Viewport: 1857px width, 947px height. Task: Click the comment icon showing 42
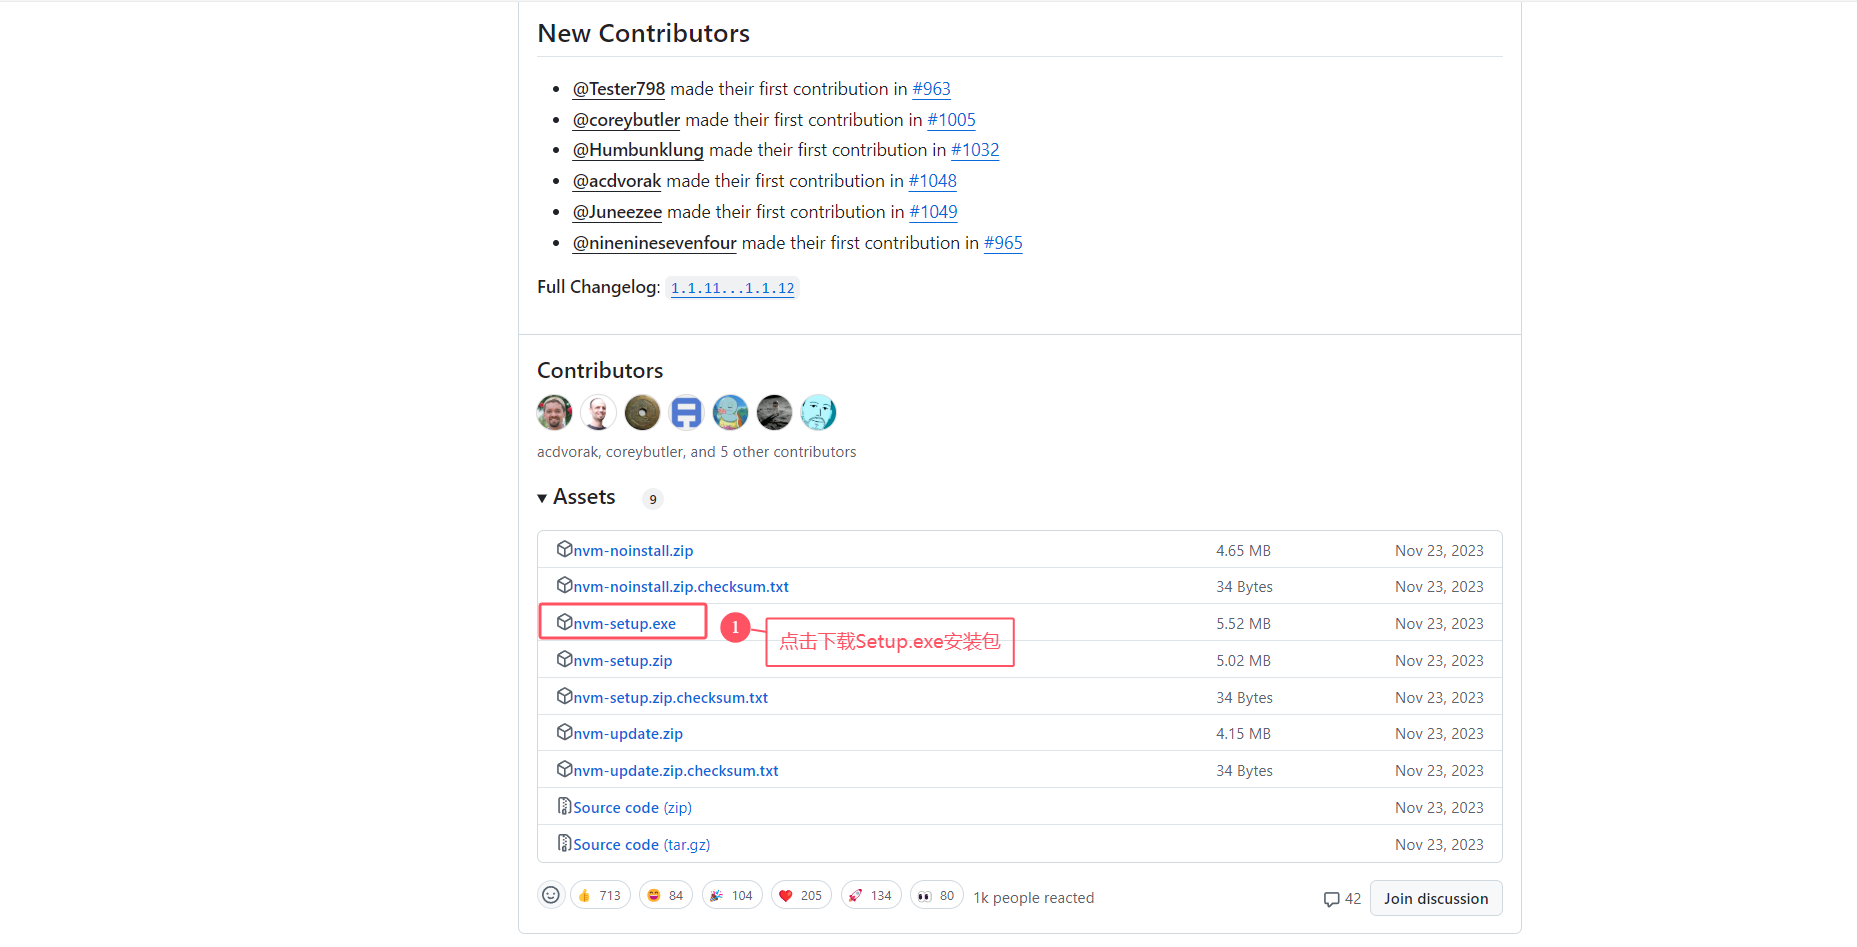1341,899
